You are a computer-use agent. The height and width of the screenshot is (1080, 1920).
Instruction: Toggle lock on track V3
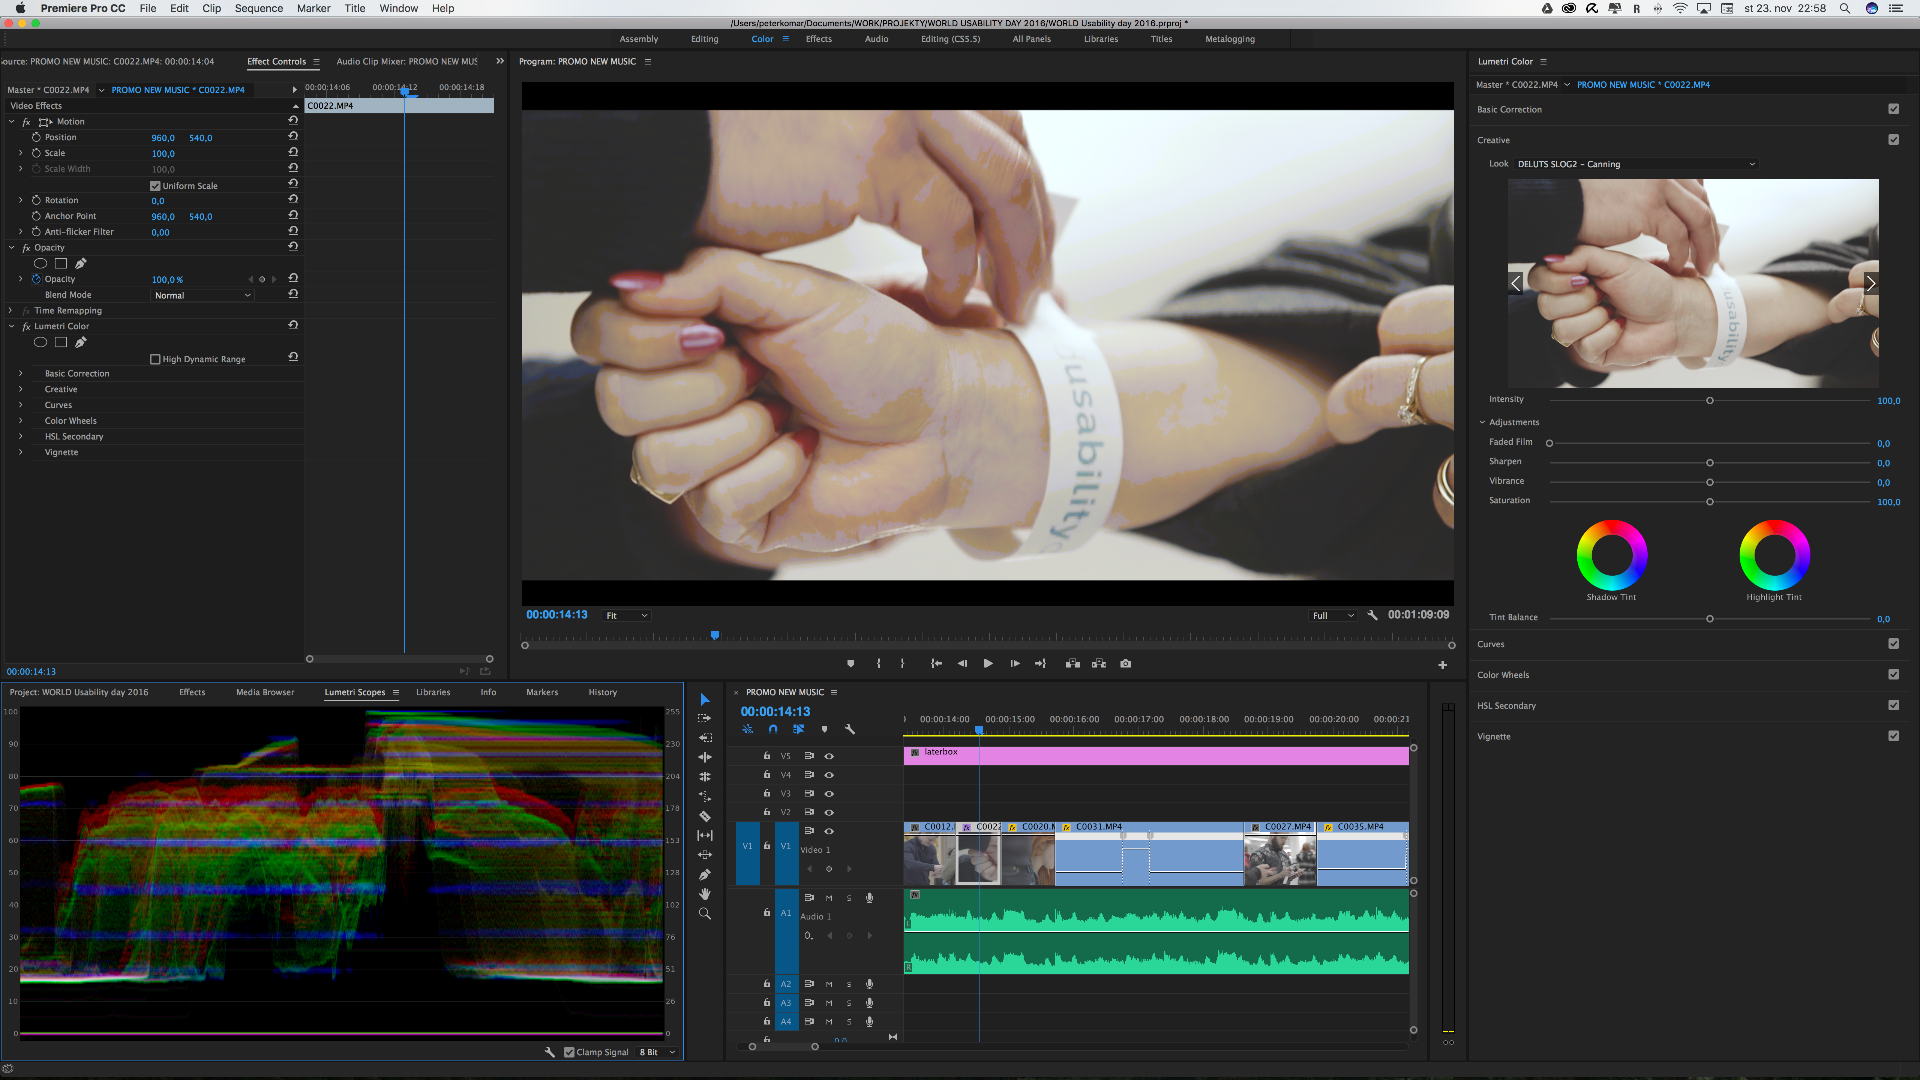[x=767, y=793]
